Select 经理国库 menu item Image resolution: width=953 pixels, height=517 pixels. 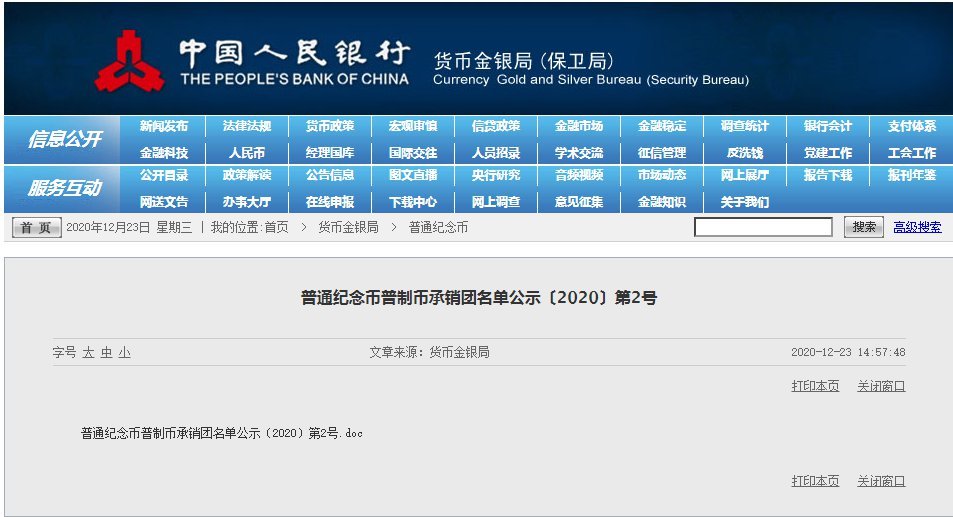(330, 152)
